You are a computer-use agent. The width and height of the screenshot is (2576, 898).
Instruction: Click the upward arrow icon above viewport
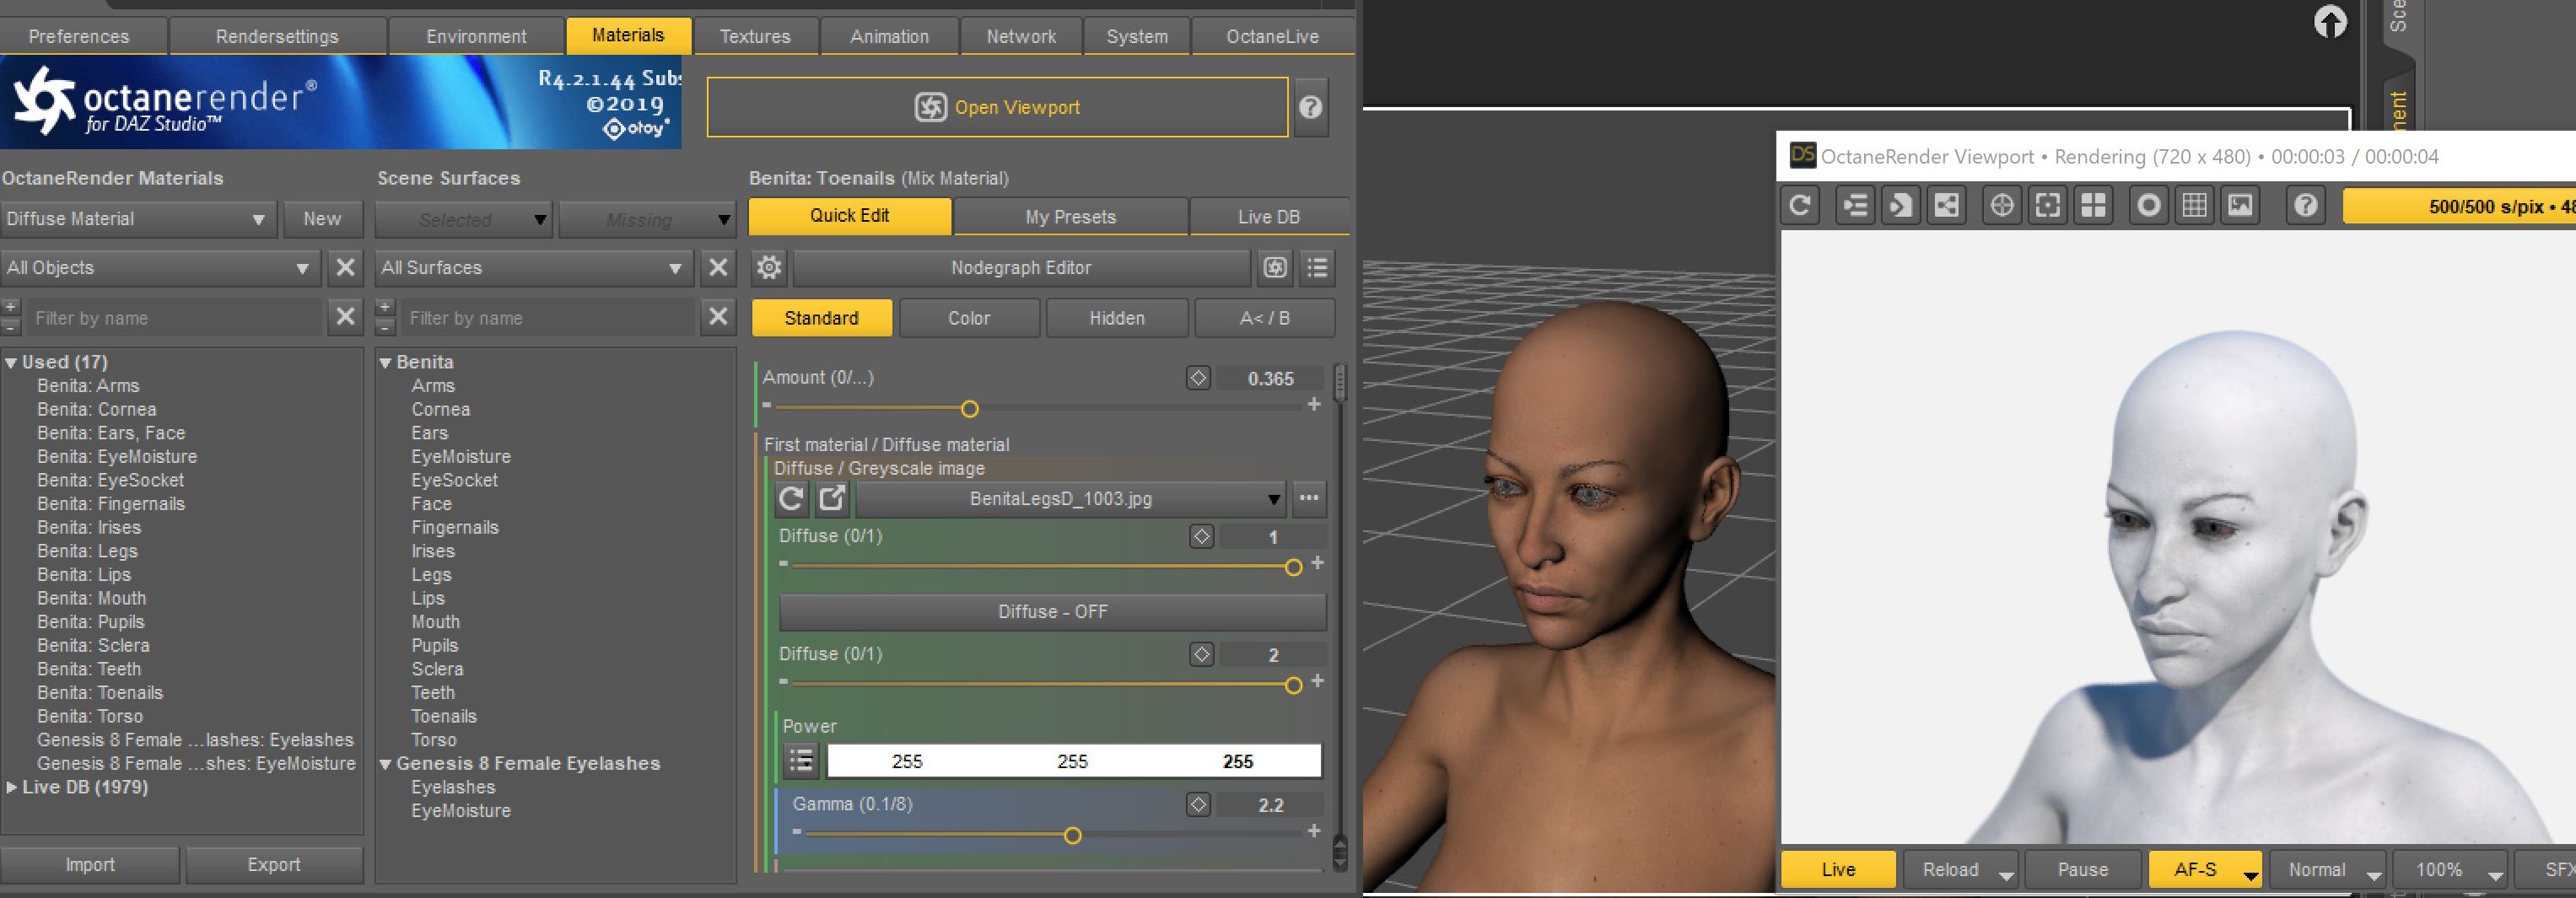pyautogui.click(x=2330, y=21)
